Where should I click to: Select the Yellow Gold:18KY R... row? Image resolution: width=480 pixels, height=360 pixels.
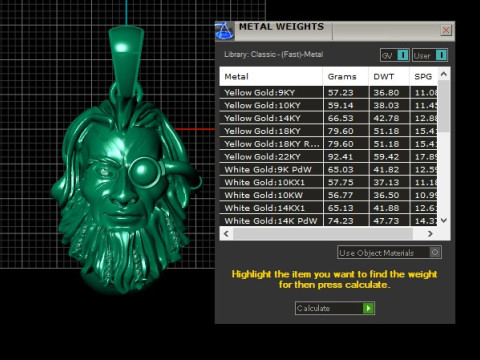pyautogui.click(x=328, y=144)
